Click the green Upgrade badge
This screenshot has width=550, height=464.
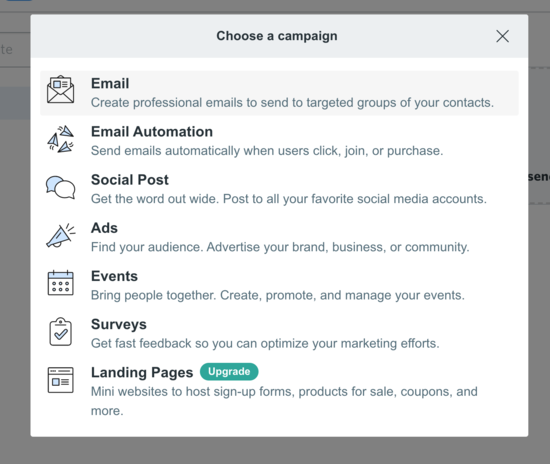coord(229,372)
